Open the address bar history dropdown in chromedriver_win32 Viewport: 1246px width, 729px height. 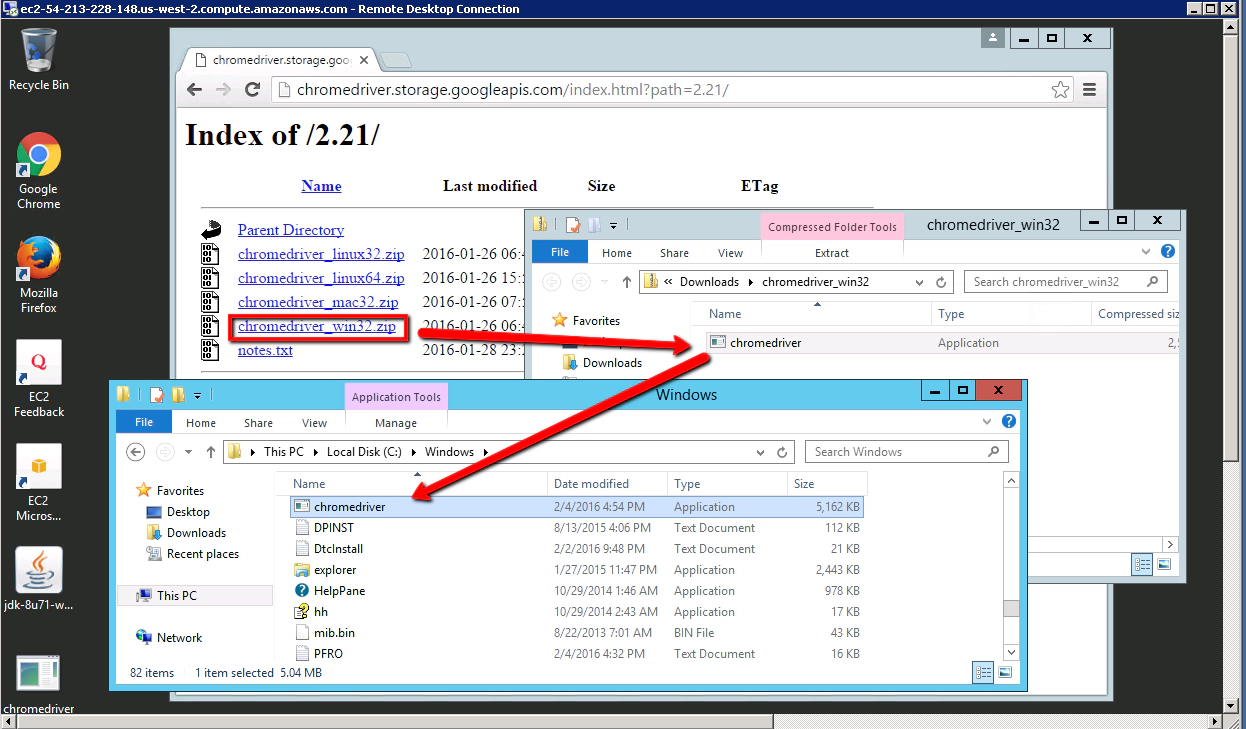tap(918, 281)
